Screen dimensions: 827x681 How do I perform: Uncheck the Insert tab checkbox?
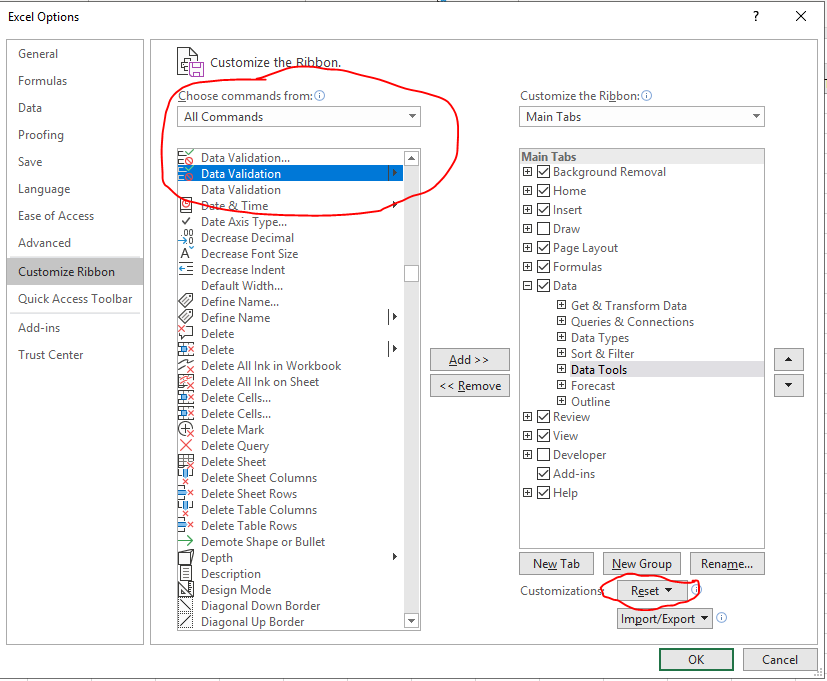coord(543,209)
